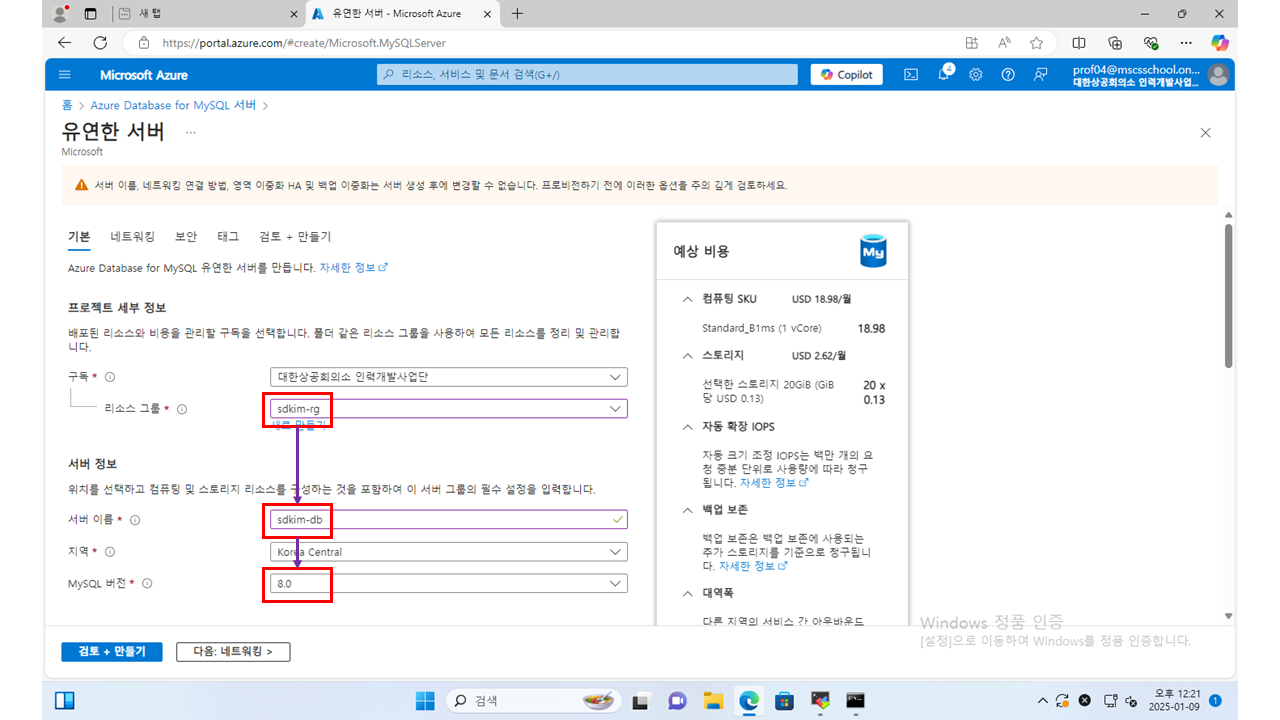Open a new browser tab
1280x720 pixels.
click(x=517, y=14)
